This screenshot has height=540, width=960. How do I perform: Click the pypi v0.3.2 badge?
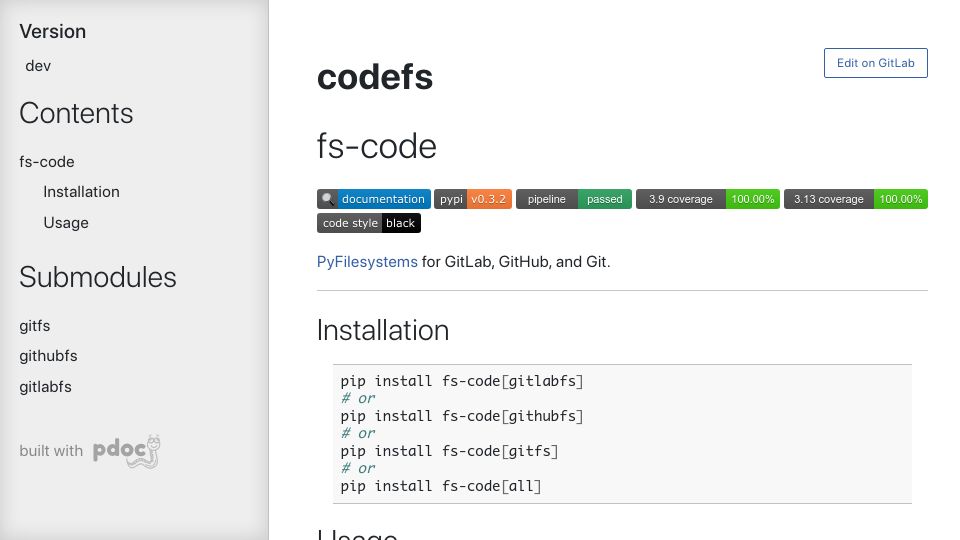pos(473,199)
